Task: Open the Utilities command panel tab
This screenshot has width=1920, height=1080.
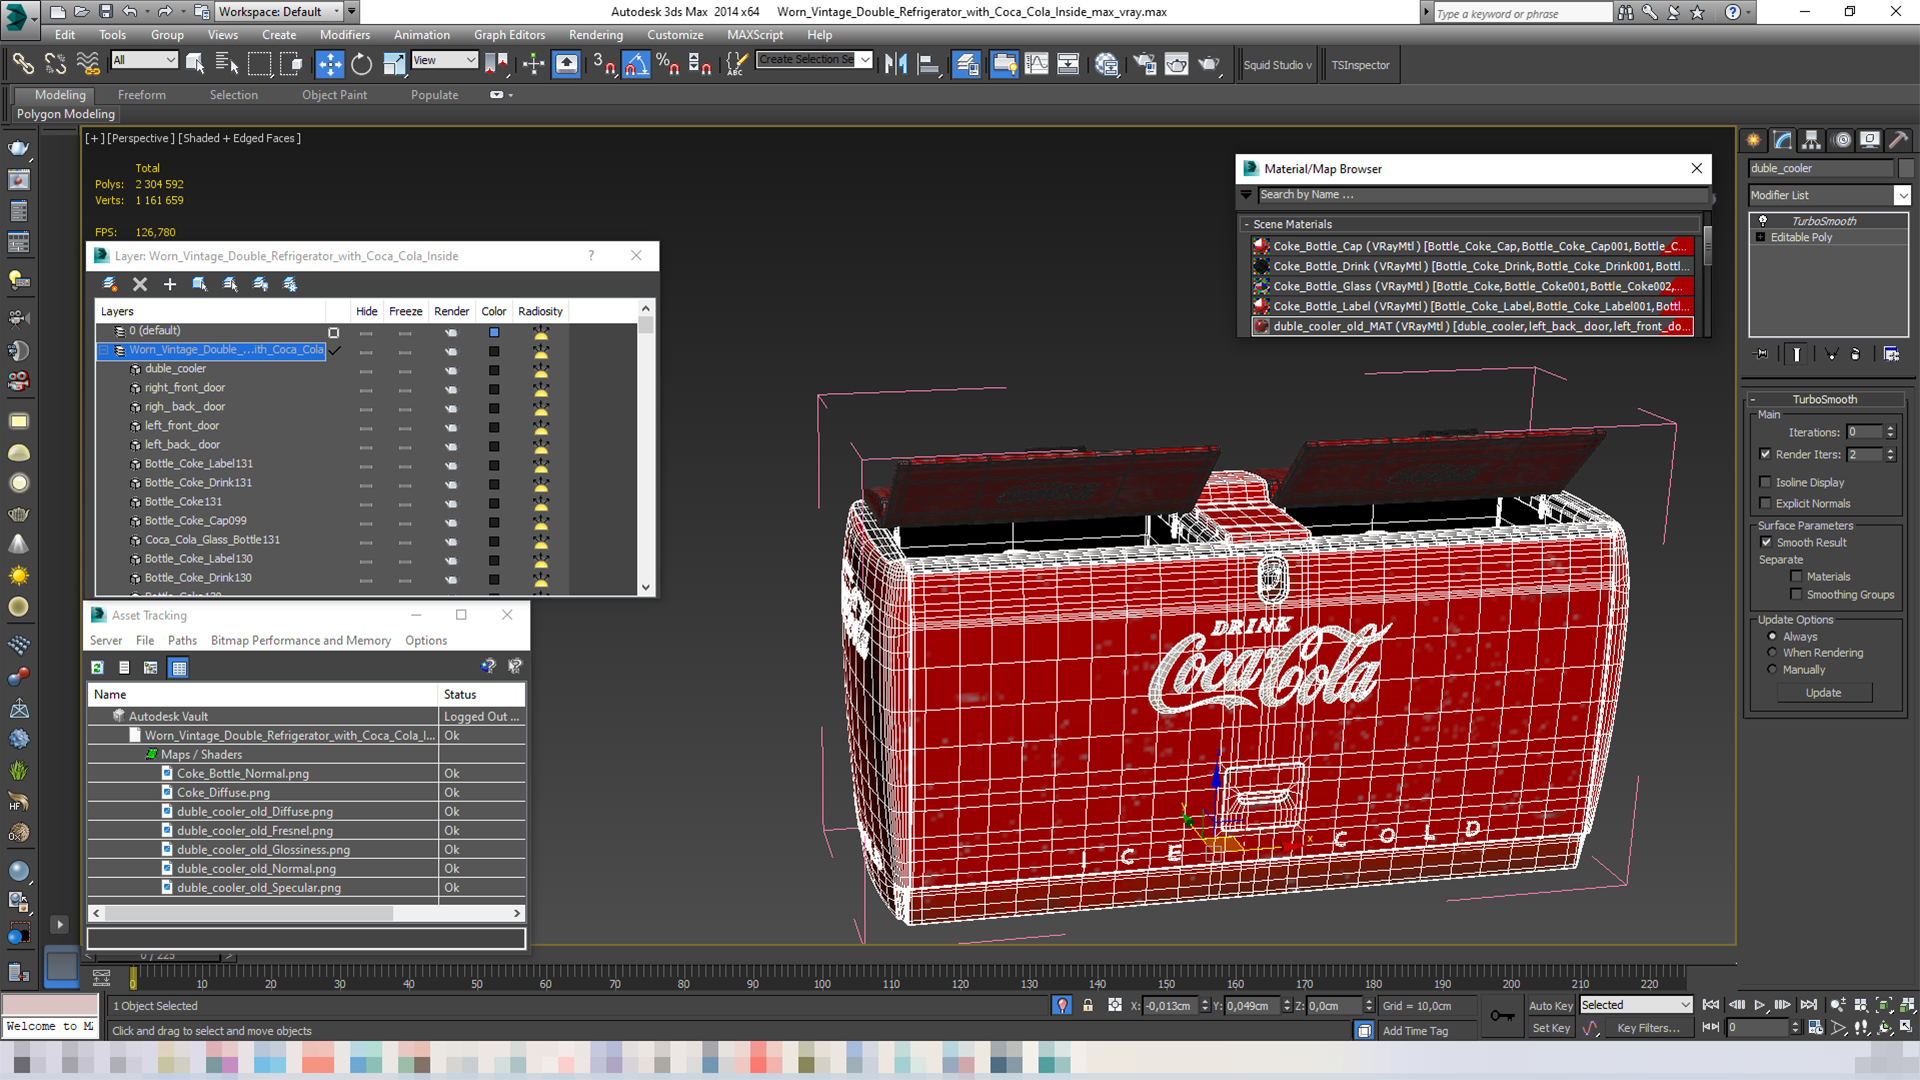Action: click(x=1899, y=140)
